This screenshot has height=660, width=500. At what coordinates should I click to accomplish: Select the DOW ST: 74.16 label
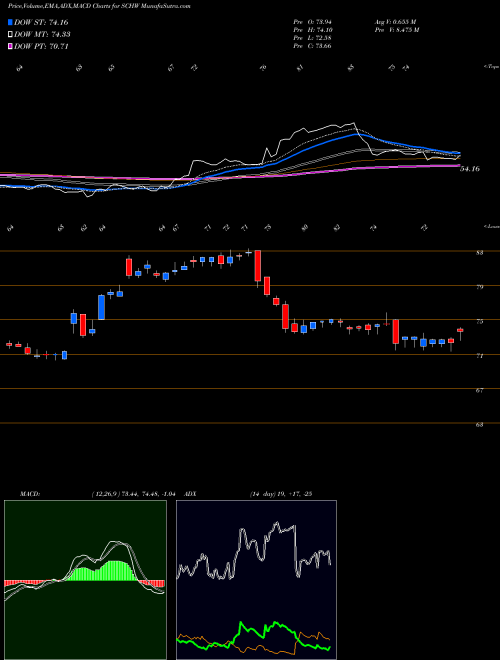point(41,23)
